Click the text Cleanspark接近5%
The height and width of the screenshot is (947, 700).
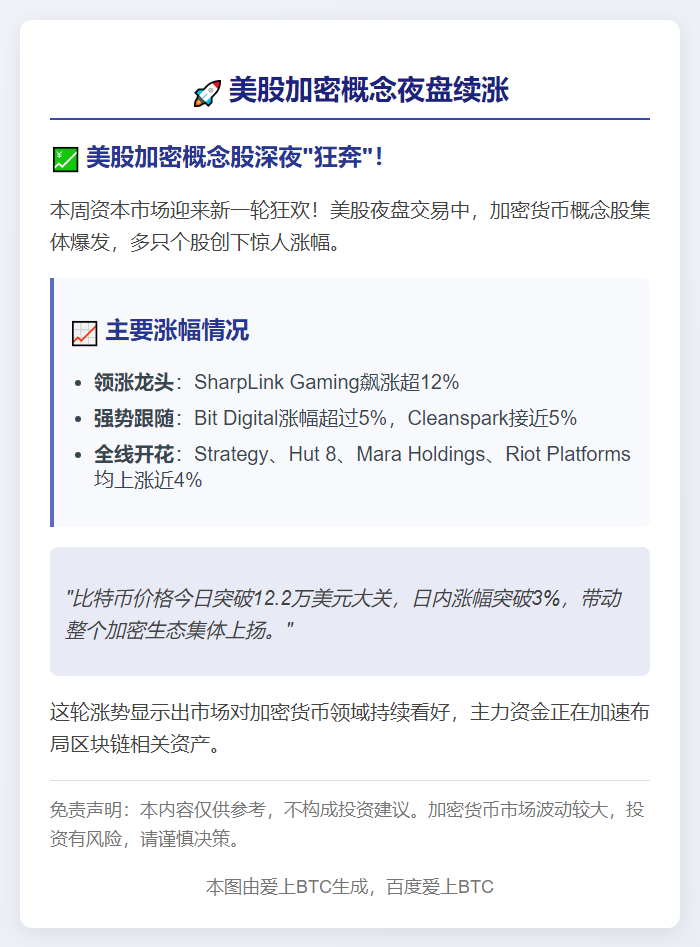tap(492, 418)
